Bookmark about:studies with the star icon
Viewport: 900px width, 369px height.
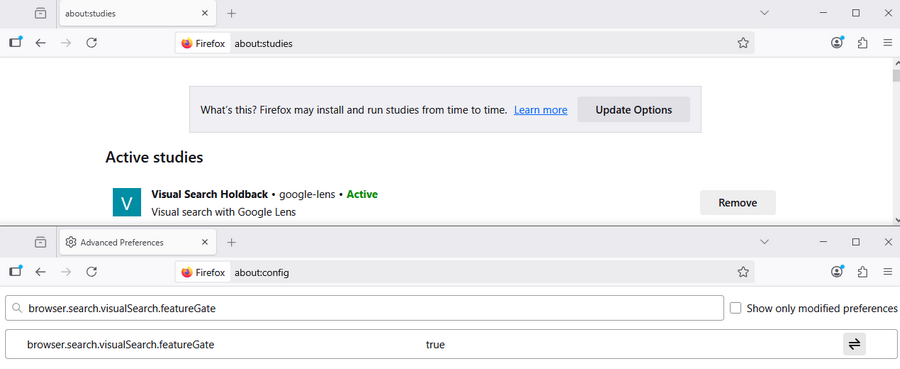tap(743, 43)
